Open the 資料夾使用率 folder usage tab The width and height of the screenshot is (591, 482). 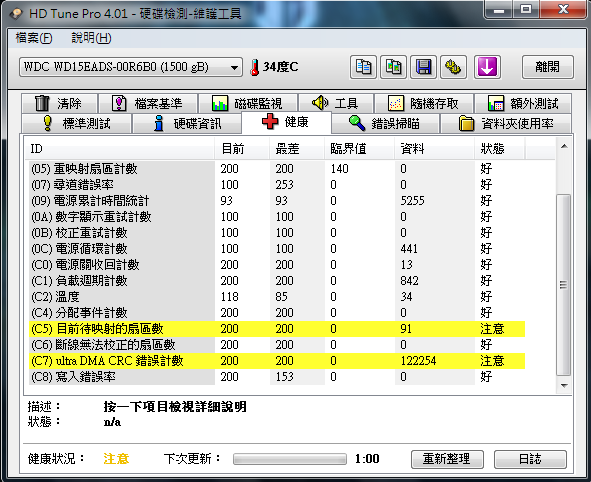point(506,123)
